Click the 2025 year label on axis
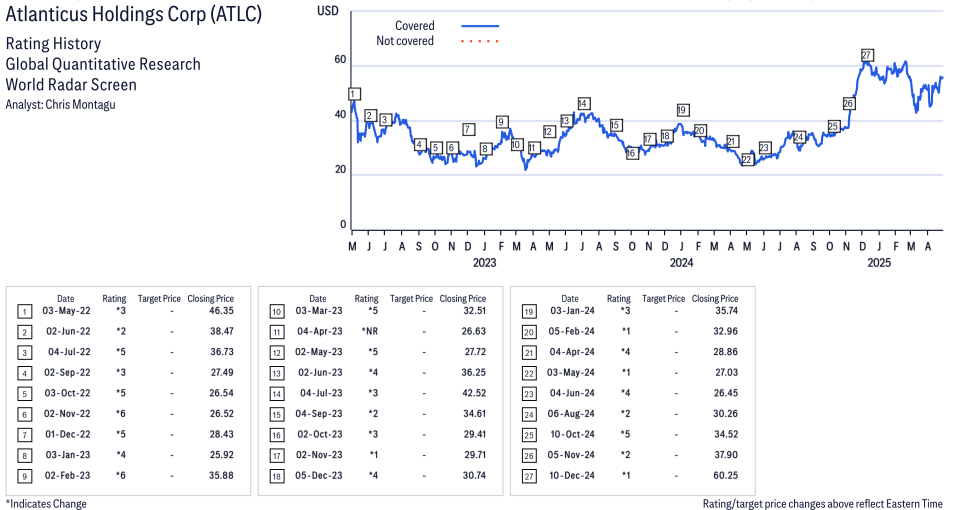The height and width of the screenshot is (510, 954). point(879,262)
